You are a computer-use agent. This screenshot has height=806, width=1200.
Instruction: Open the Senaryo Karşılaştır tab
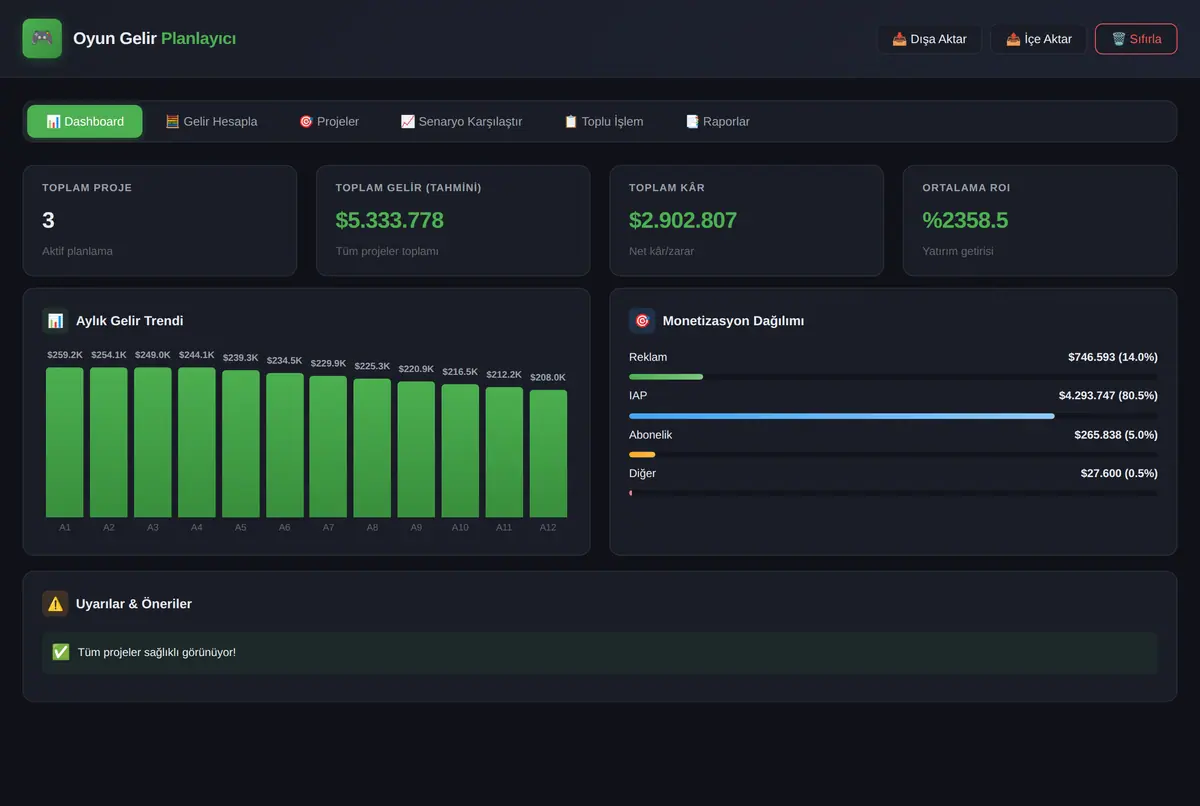tap(461, 121)
